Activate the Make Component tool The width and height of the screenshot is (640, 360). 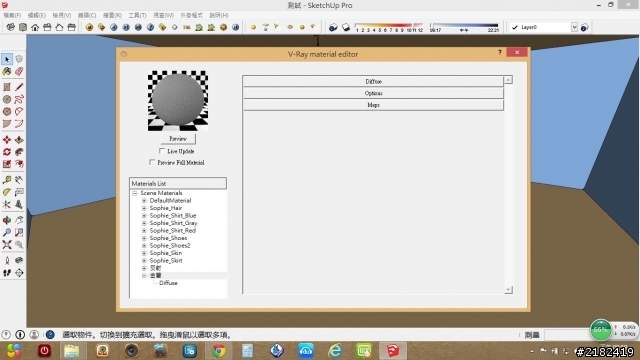[x=19, y=59]
